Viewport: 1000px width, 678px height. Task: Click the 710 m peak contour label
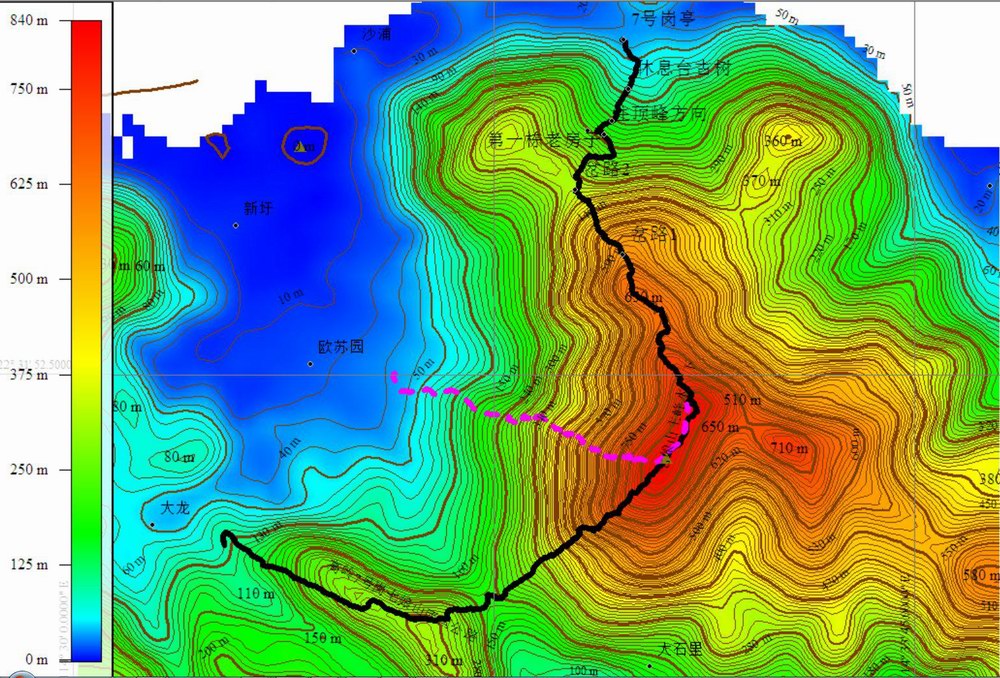789,448
